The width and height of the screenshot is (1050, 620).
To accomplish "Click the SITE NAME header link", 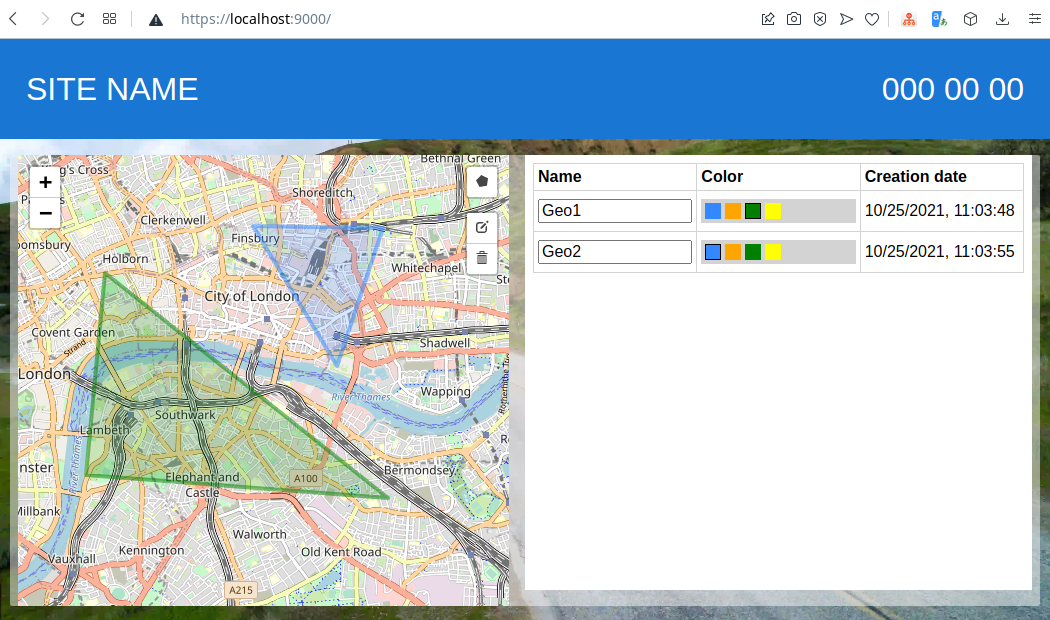I will 112,89.
